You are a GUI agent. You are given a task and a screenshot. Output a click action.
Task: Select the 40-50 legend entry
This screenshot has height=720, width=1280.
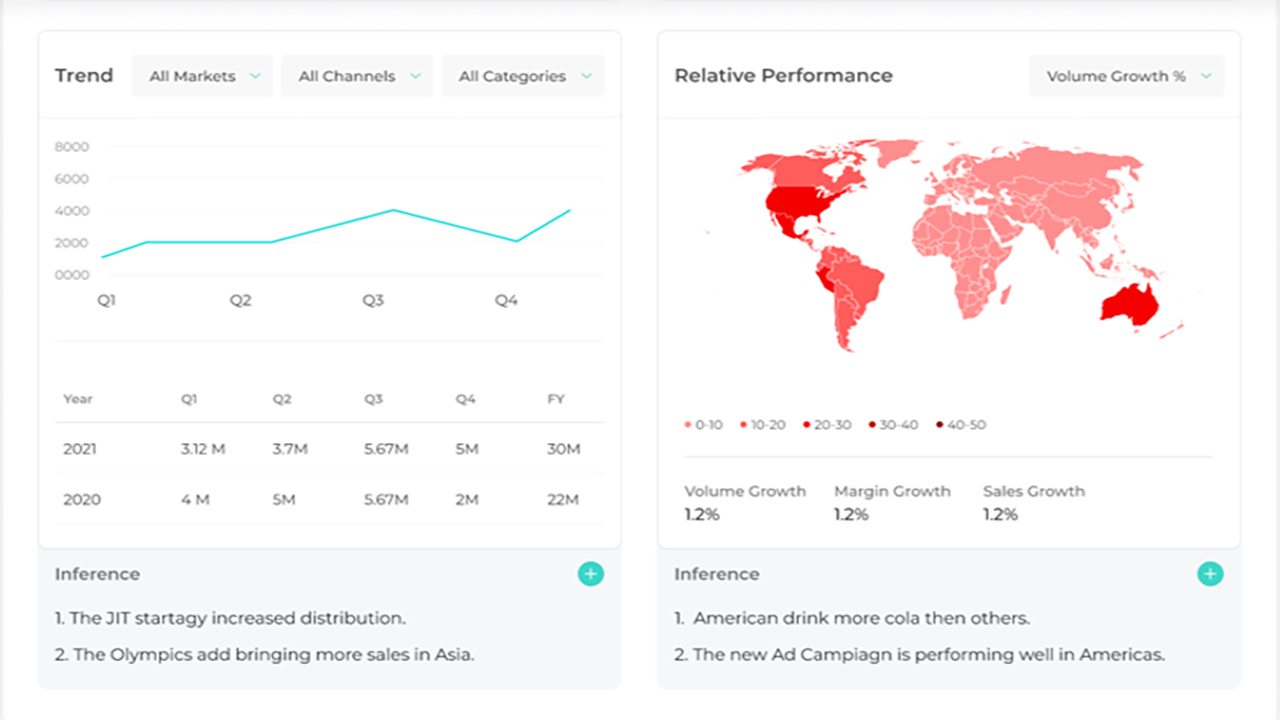coord(961,425)
